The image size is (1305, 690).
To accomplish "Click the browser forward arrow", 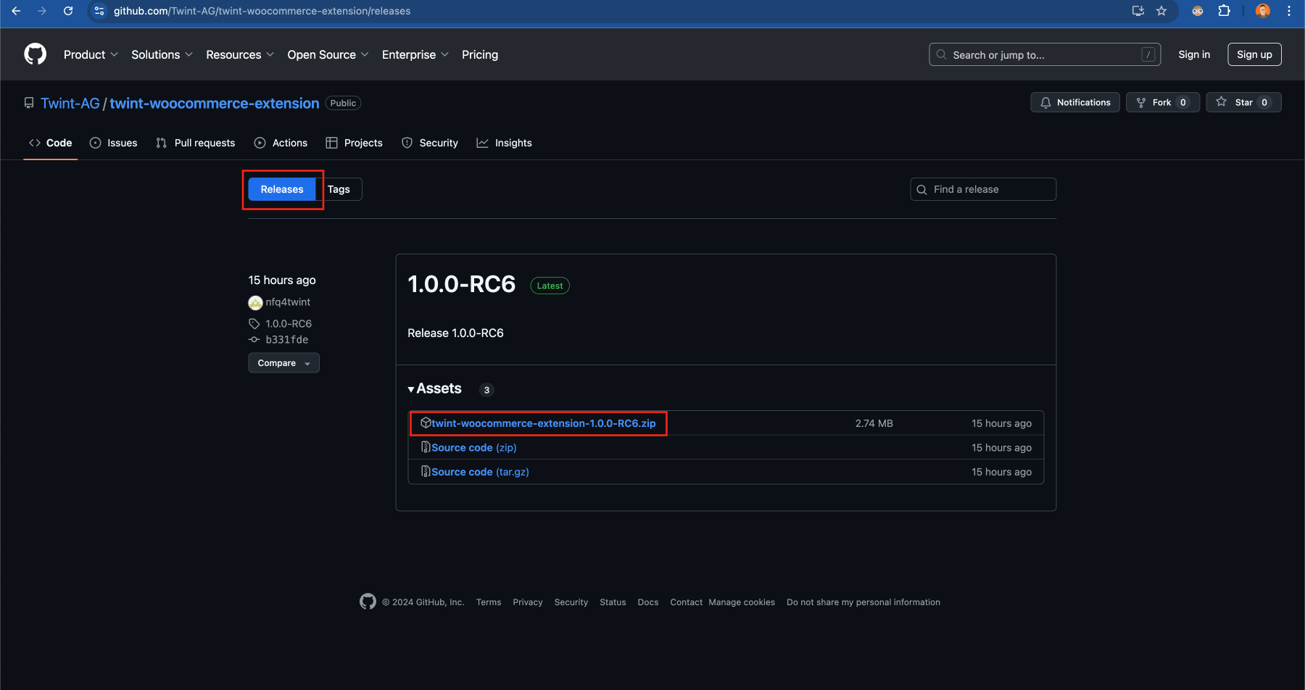I will 42,11.
